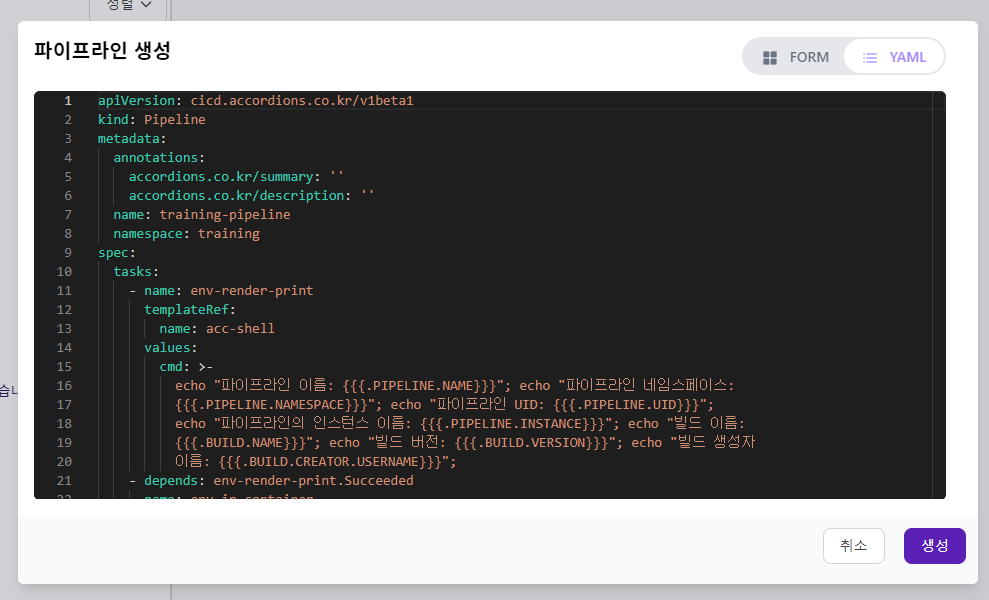Click the {{{.BUILD.CREATOR.USERNAME}}} template variable

point(330,461)
